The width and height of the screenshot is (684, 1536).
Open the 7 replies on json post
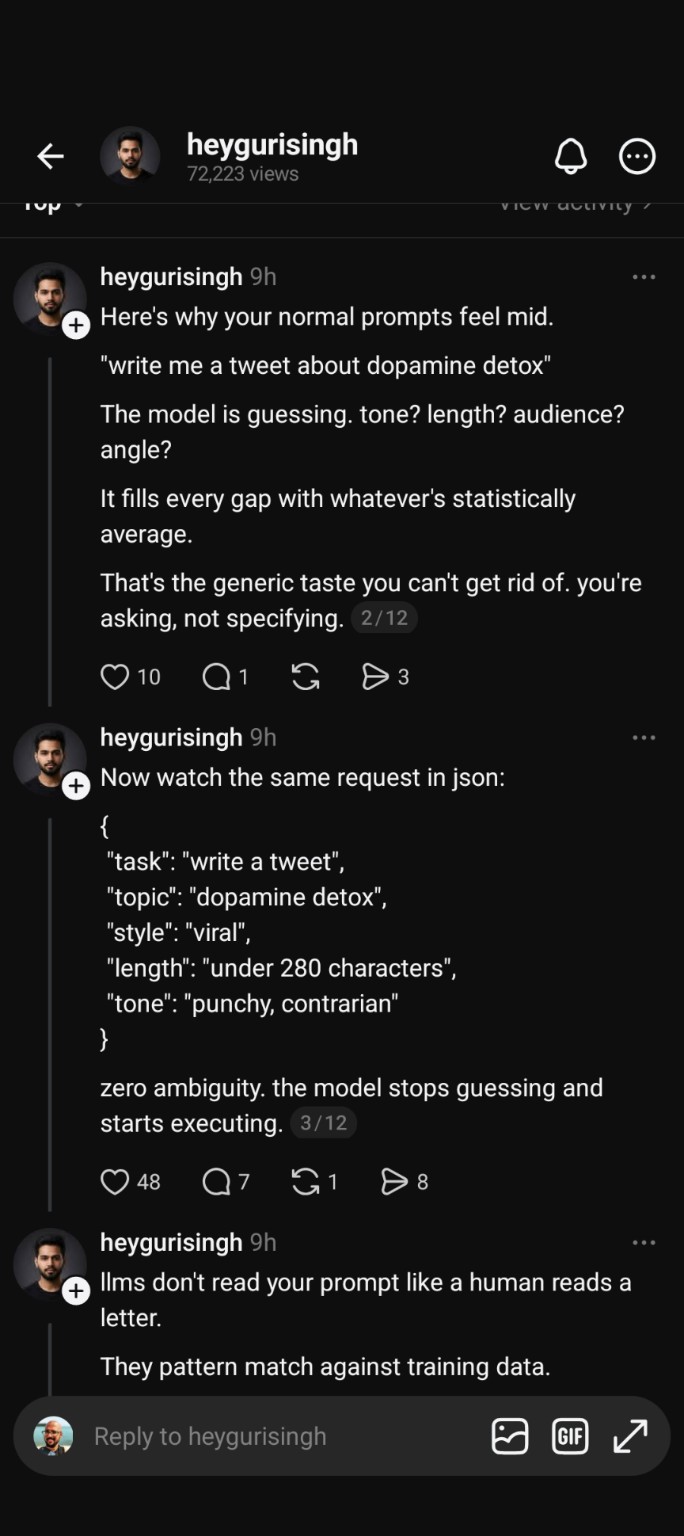coord(216,1182)
